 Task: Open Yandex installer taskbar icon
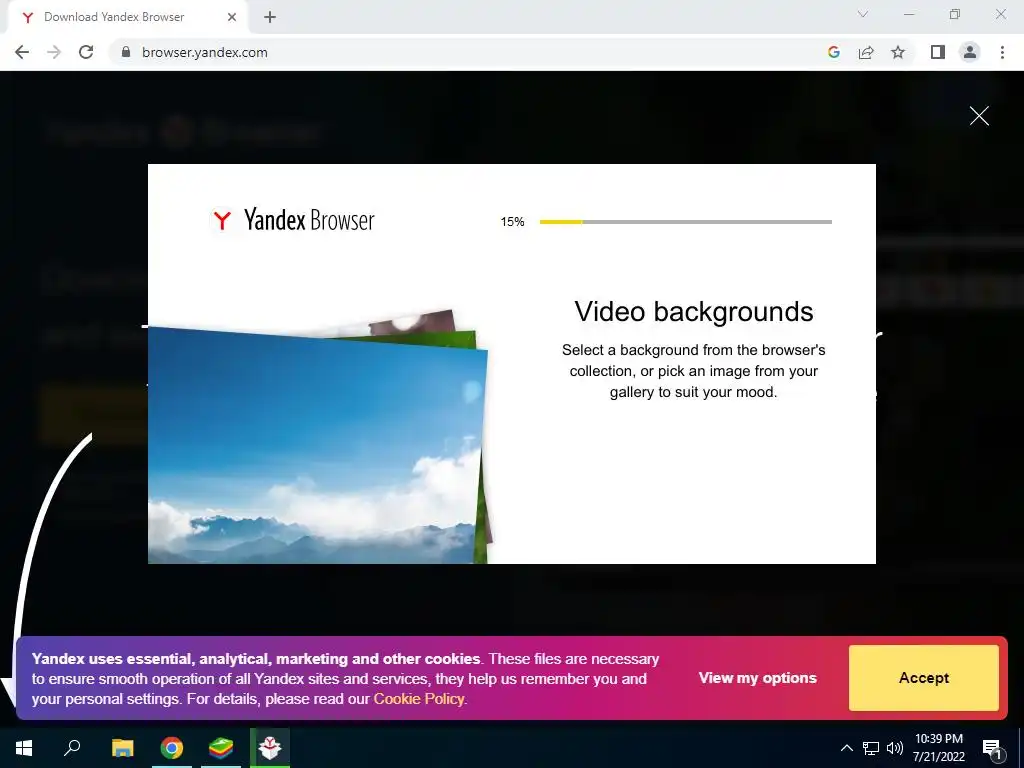270,748
